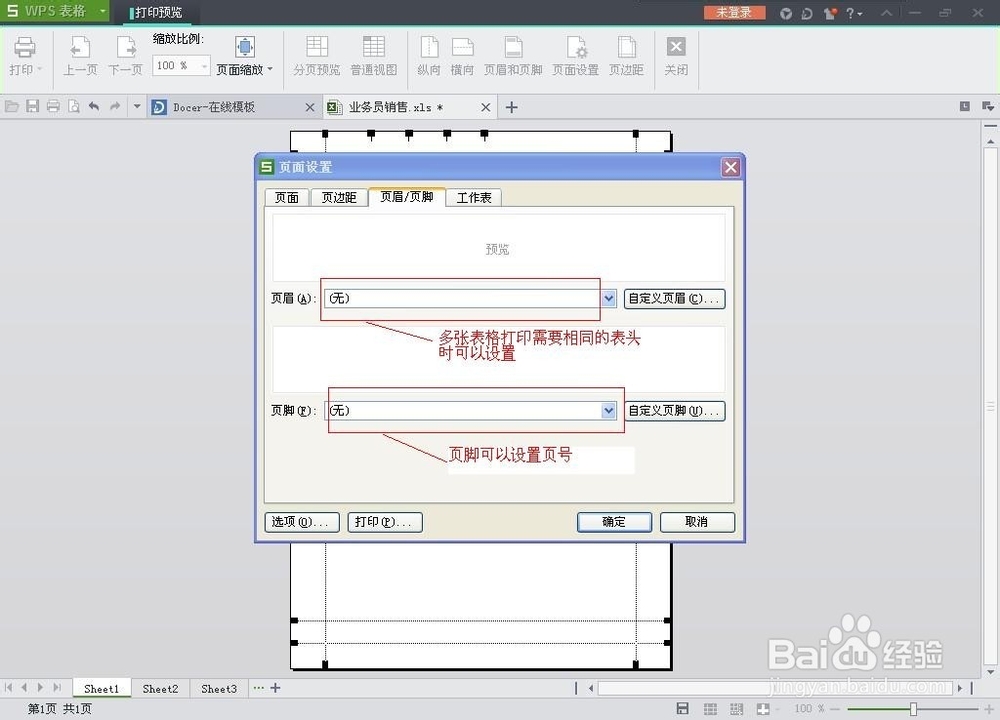
Task: Click the zoom in plus in status bar
Action: click(989, 709)
